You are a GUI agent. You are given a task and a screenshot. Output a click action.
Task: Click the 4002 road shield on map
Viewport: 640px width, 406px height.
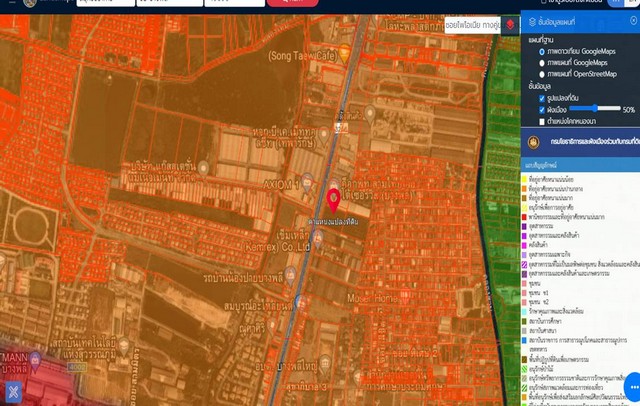click(77, 367)
